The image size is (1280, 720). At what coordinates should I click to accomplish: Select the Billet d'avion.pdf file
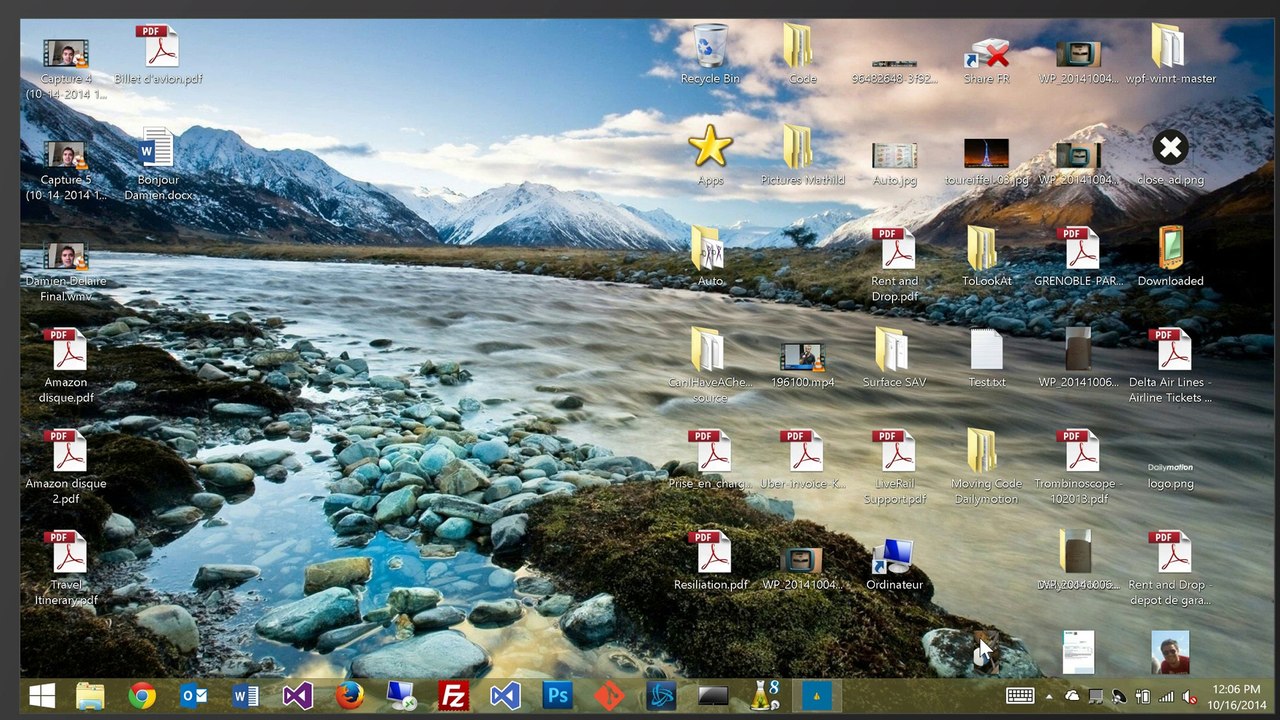tap(158, 54)
